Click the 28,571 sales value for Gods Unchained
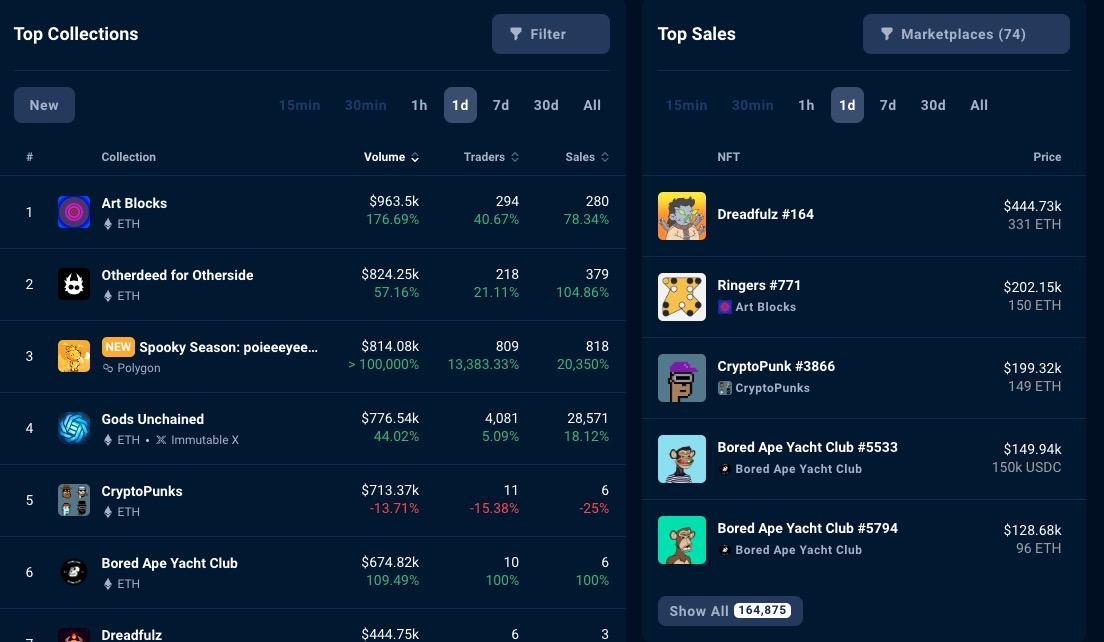The width and height of the screenshot is (1104, 642). point(588,418)
